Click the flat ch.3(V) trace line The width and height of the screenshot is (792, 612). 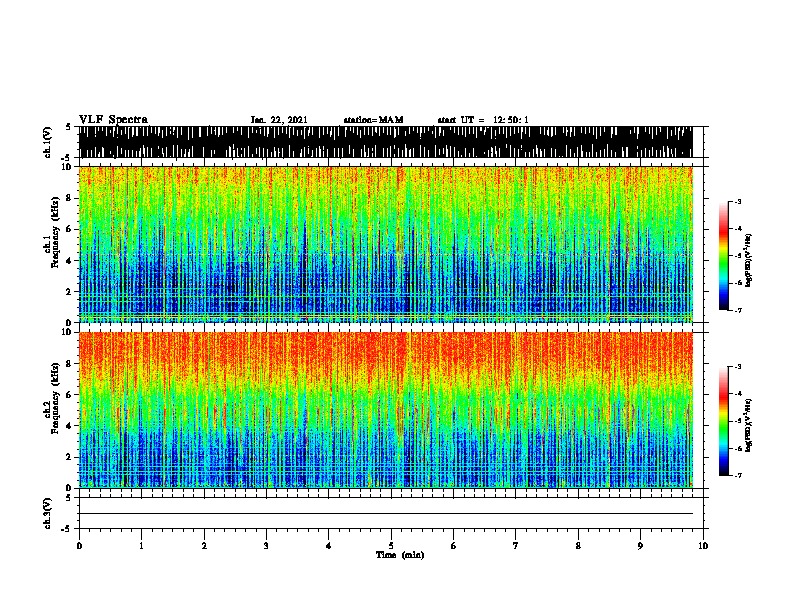tap(386, 514)
